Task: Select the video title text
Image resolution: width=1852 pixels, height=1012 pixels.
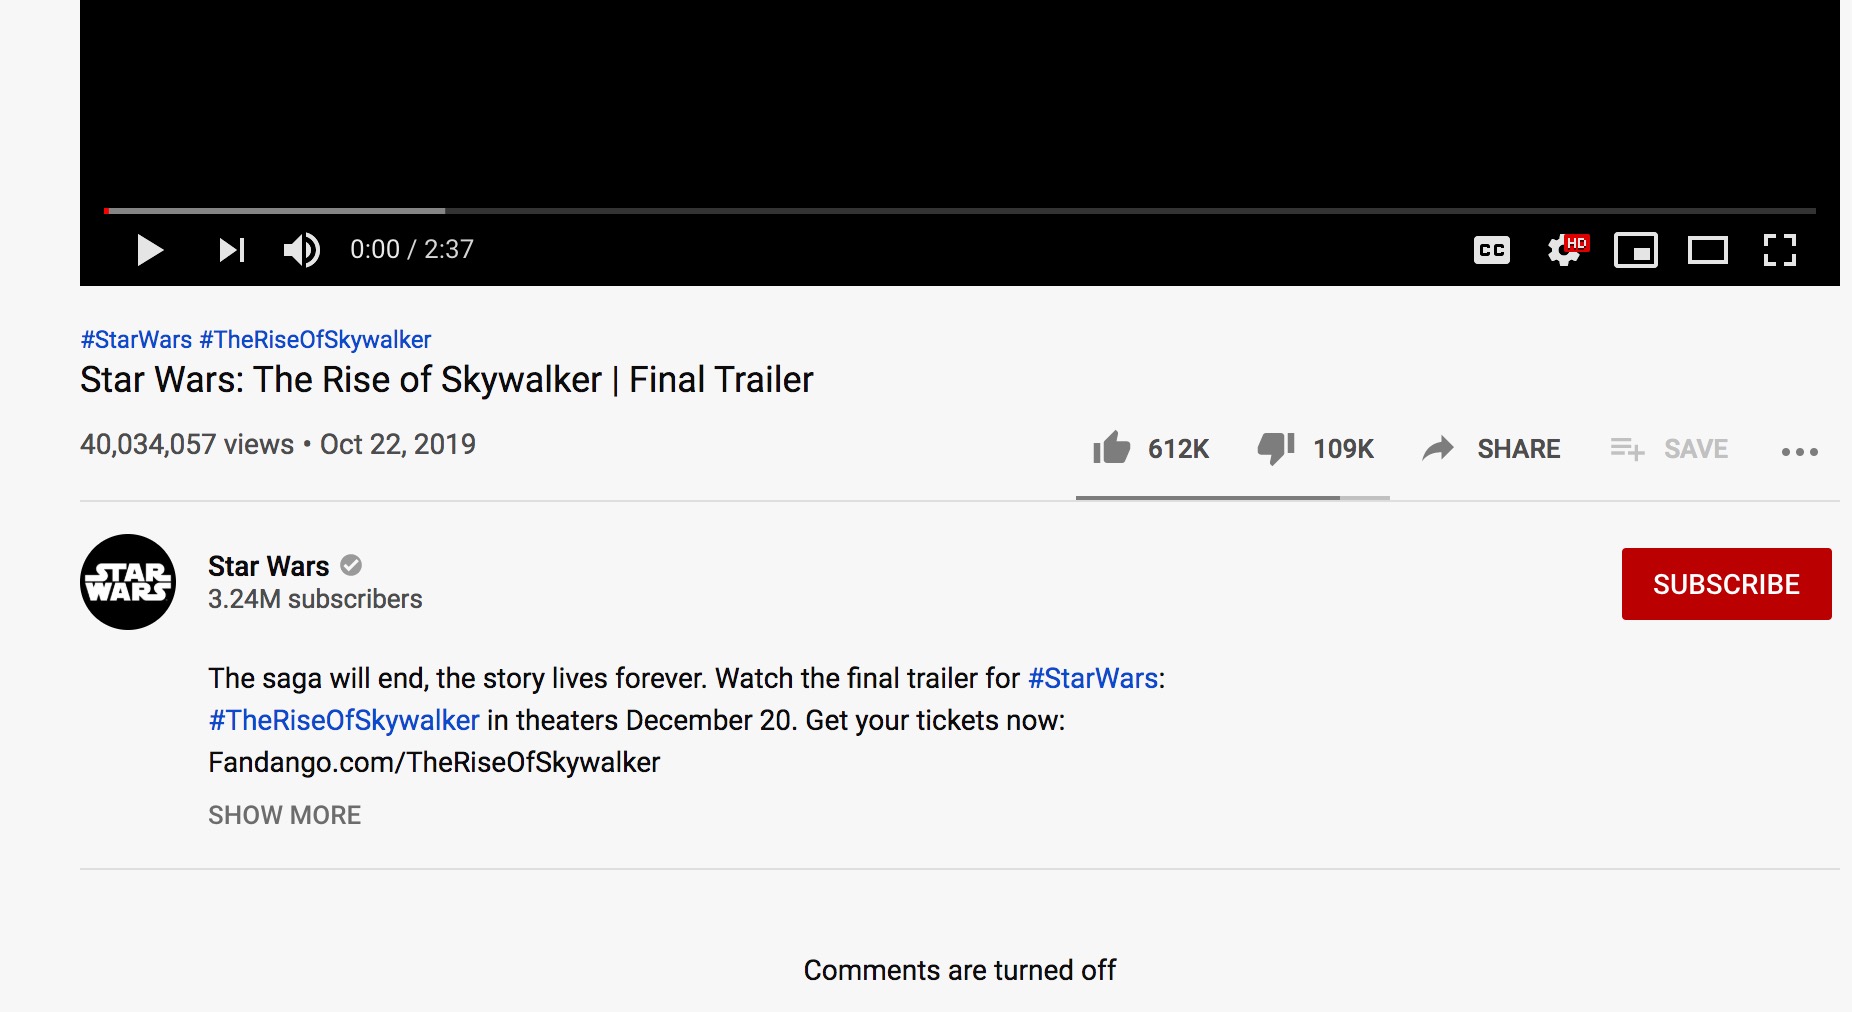Action: pyautogui.click(x=447, y=380)
